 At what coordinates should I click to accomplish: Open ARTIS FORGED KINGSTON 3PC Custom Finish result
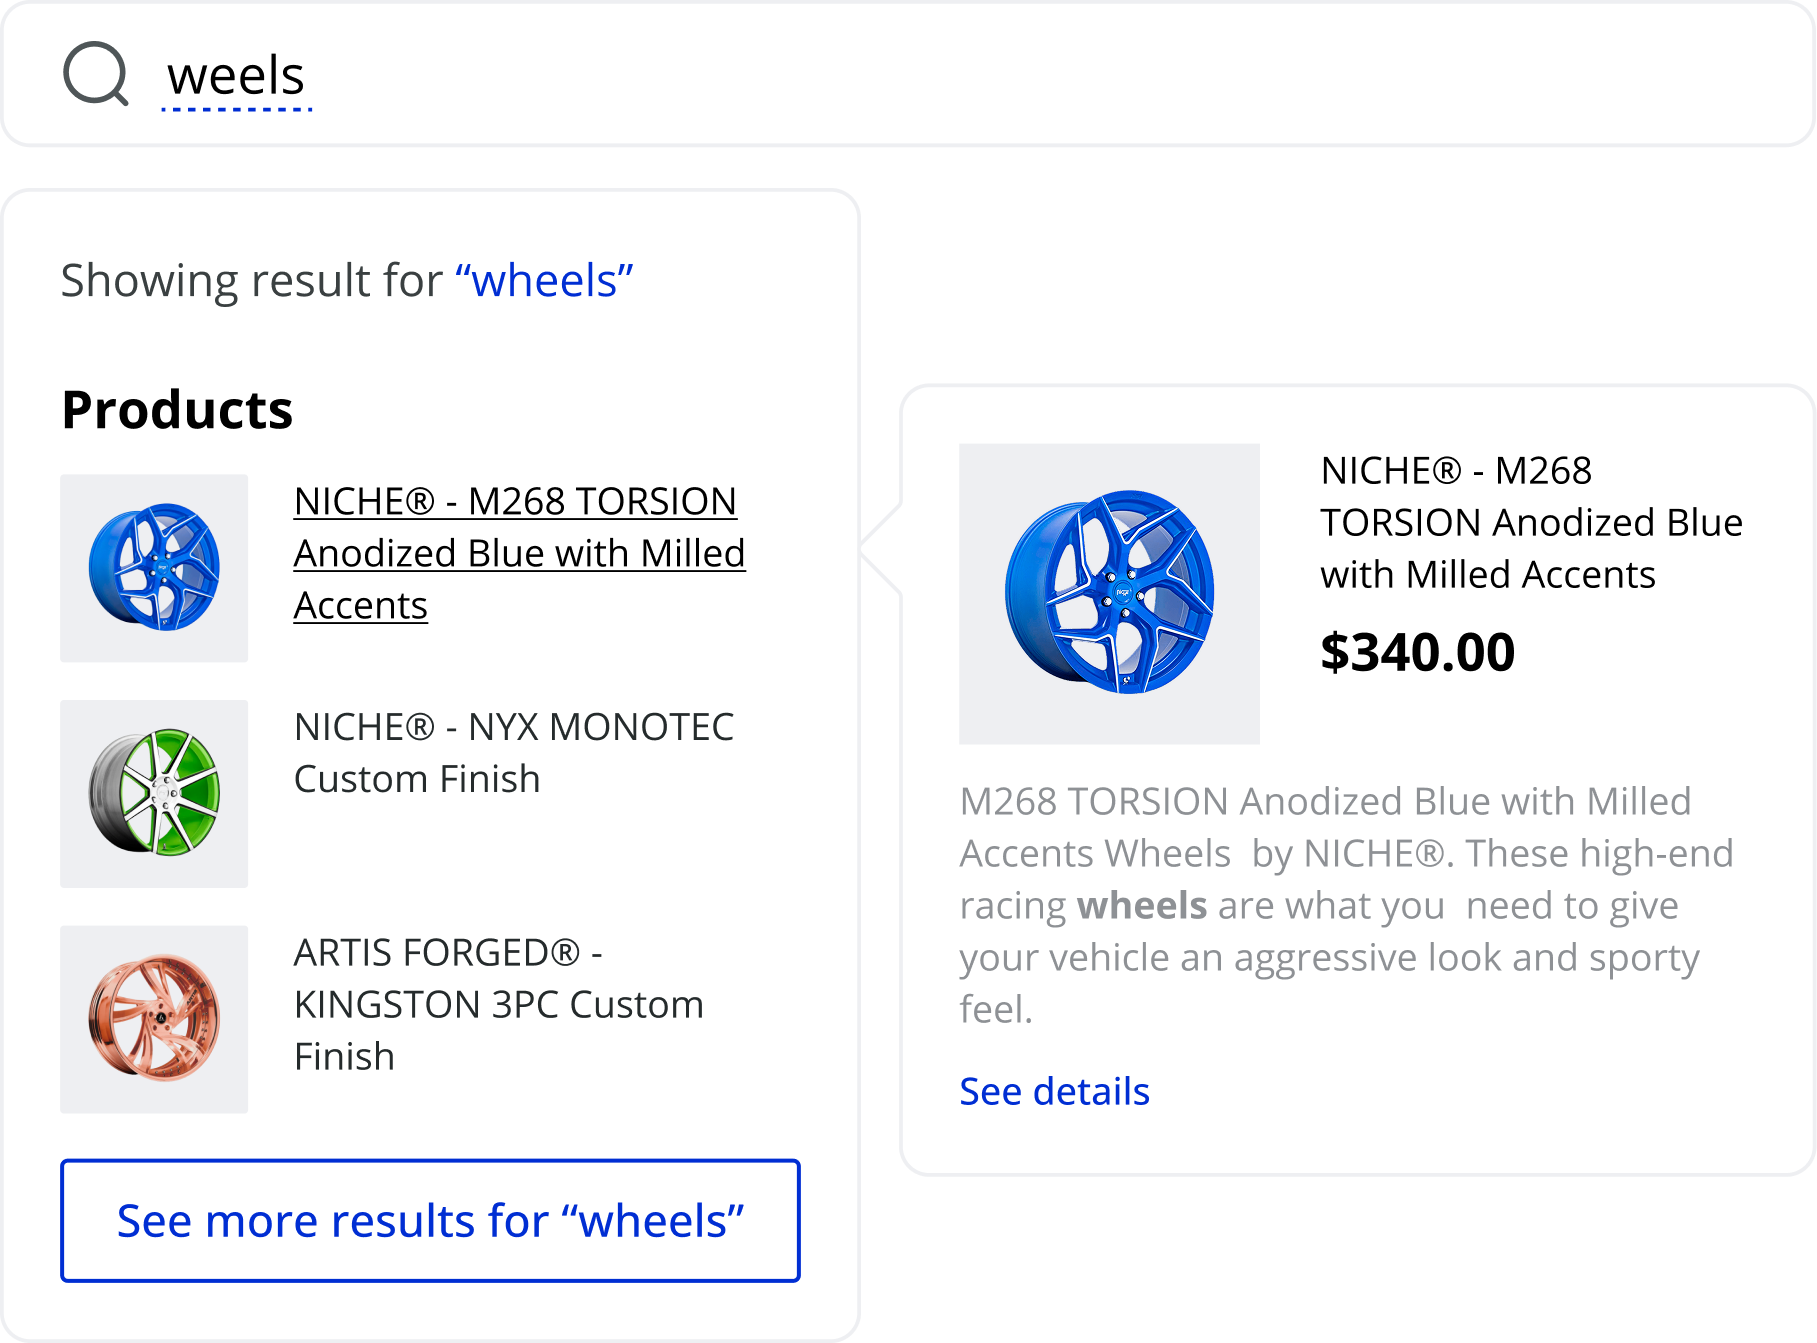[498, 1004]
